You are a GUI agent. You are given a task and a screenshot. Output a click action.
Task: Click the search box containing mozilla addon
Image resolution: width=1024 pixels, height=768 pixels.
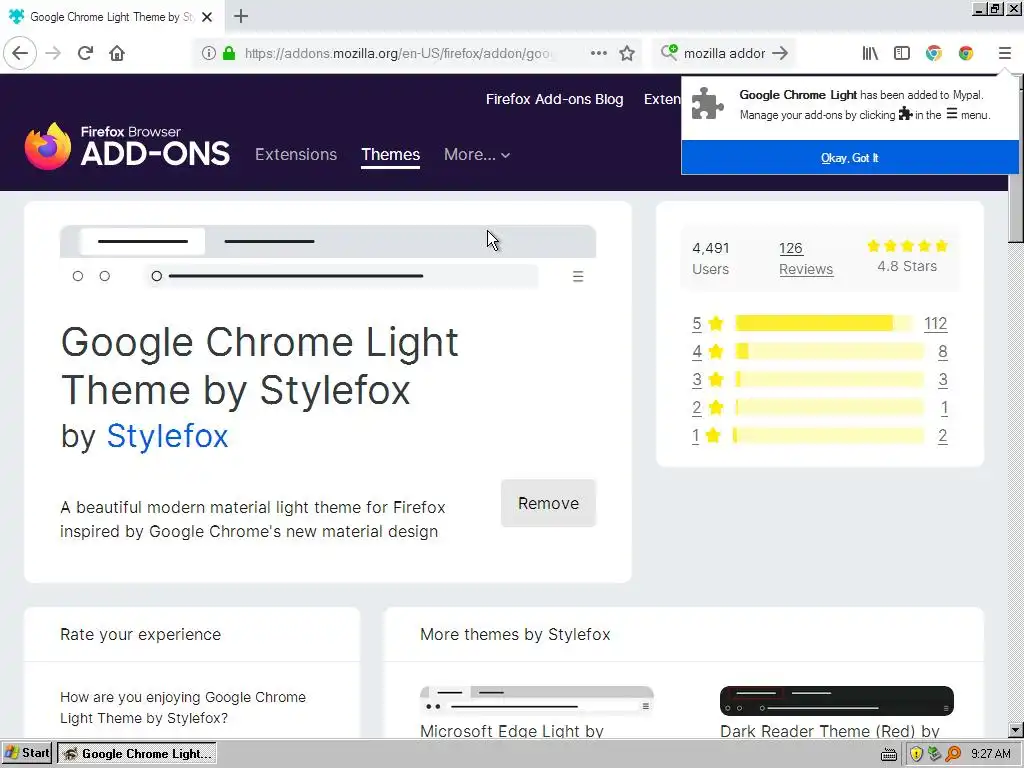click(724, 53)
